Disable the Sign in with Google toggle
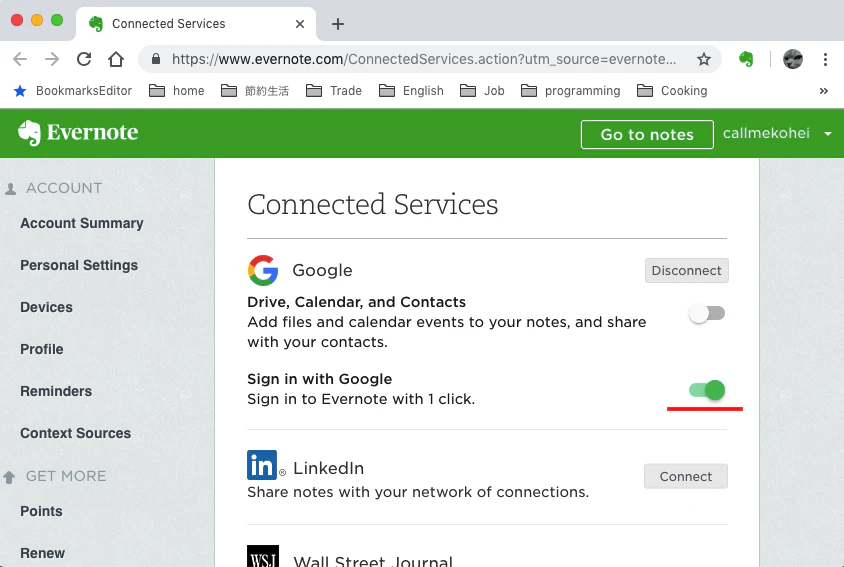The width and height of the screenshot is (844, 567). (x=707, y=390)
